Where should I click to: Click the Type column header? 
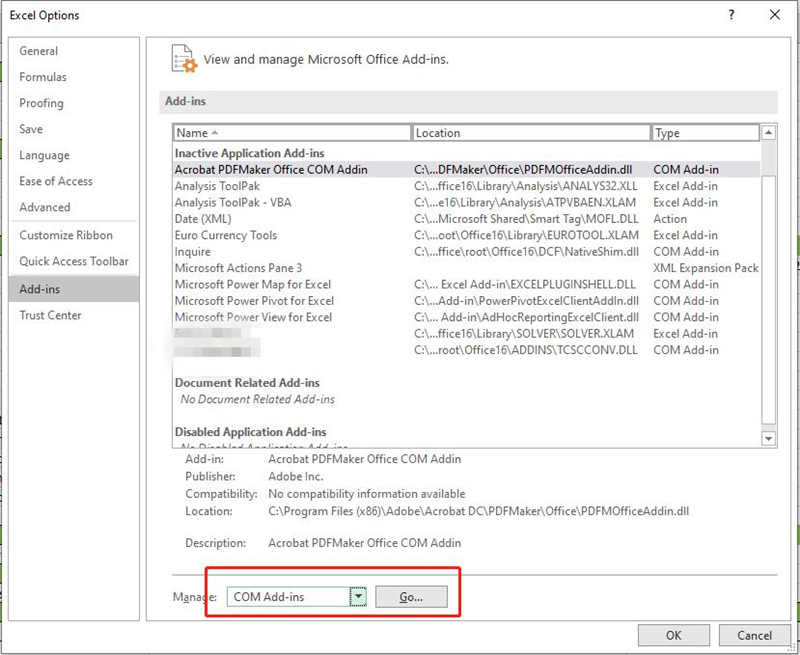[x=705, y=133]
